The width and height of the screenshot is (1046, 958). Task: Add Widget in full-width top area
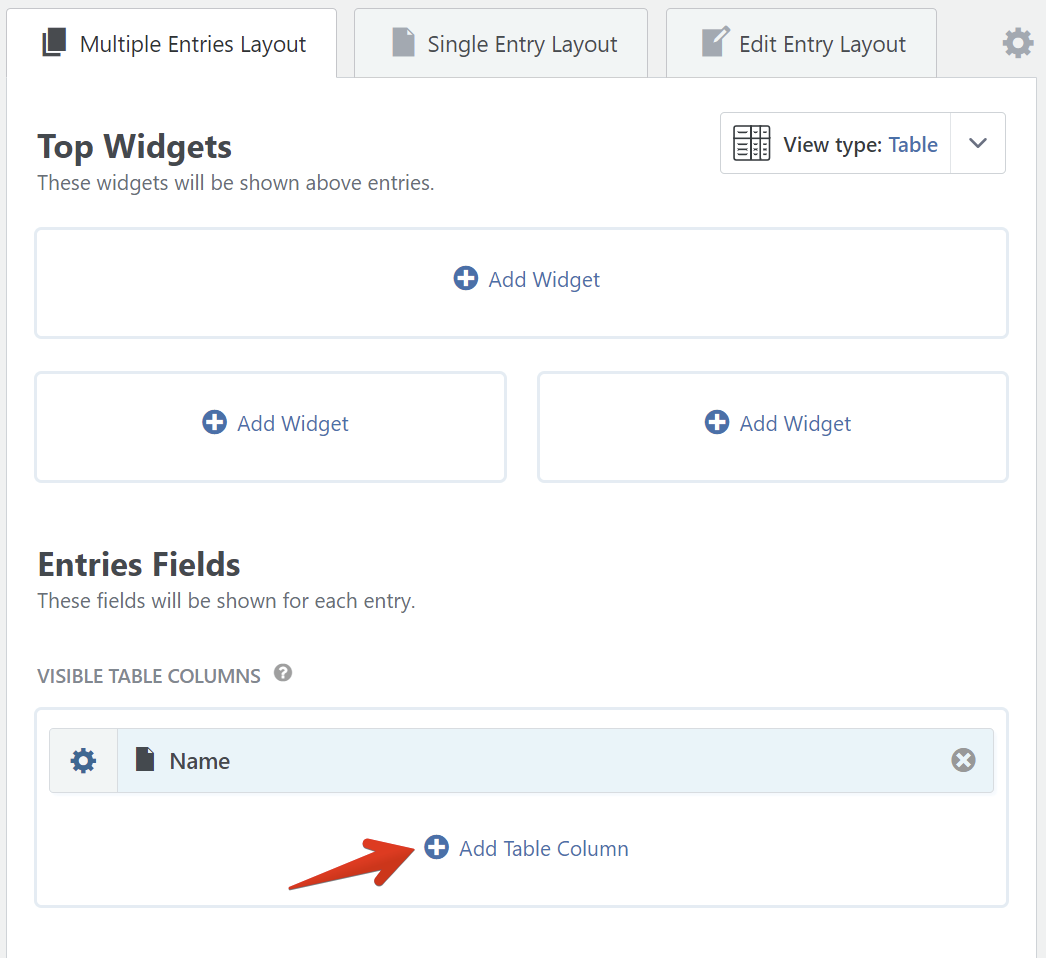[527, 280]
